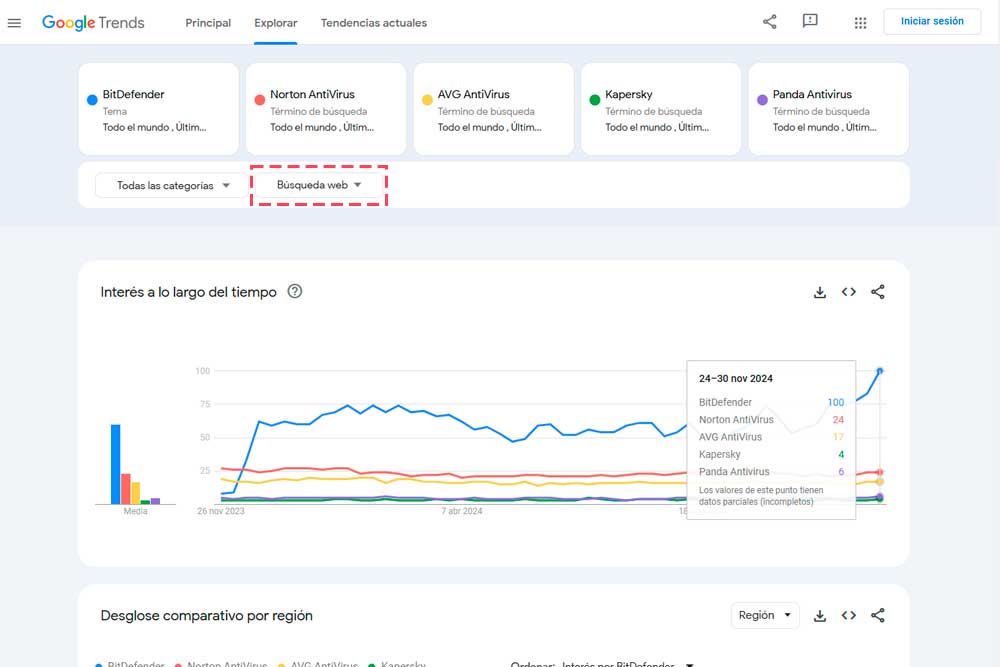Click the '7 abr 2024' axis date
Viewport: 1000px width, 667px height.
point(462,511)
